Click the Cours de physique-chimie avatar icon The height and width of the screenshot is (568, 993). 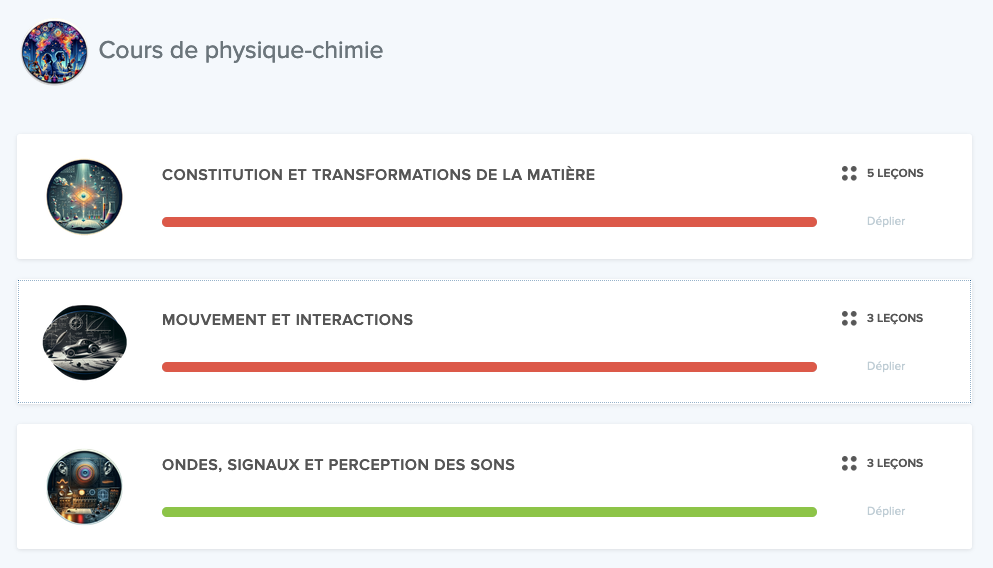tap(54, 52)
